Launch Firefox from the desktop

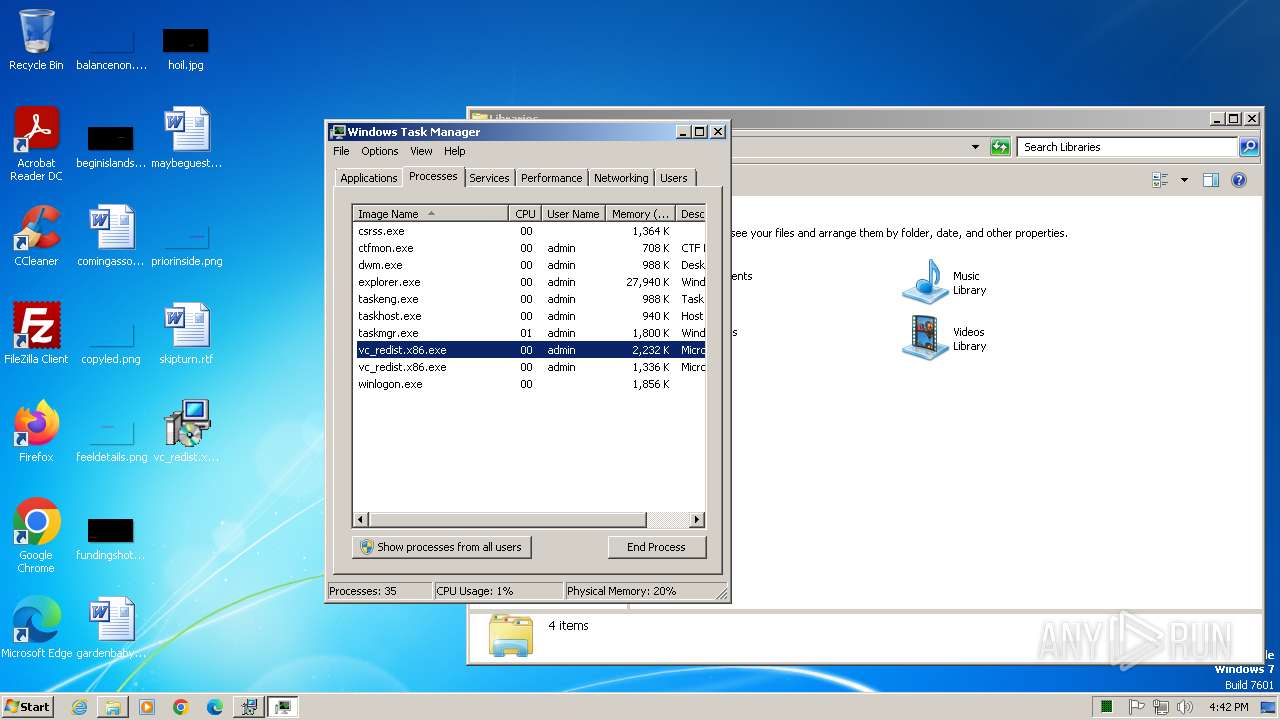(36, 431)
